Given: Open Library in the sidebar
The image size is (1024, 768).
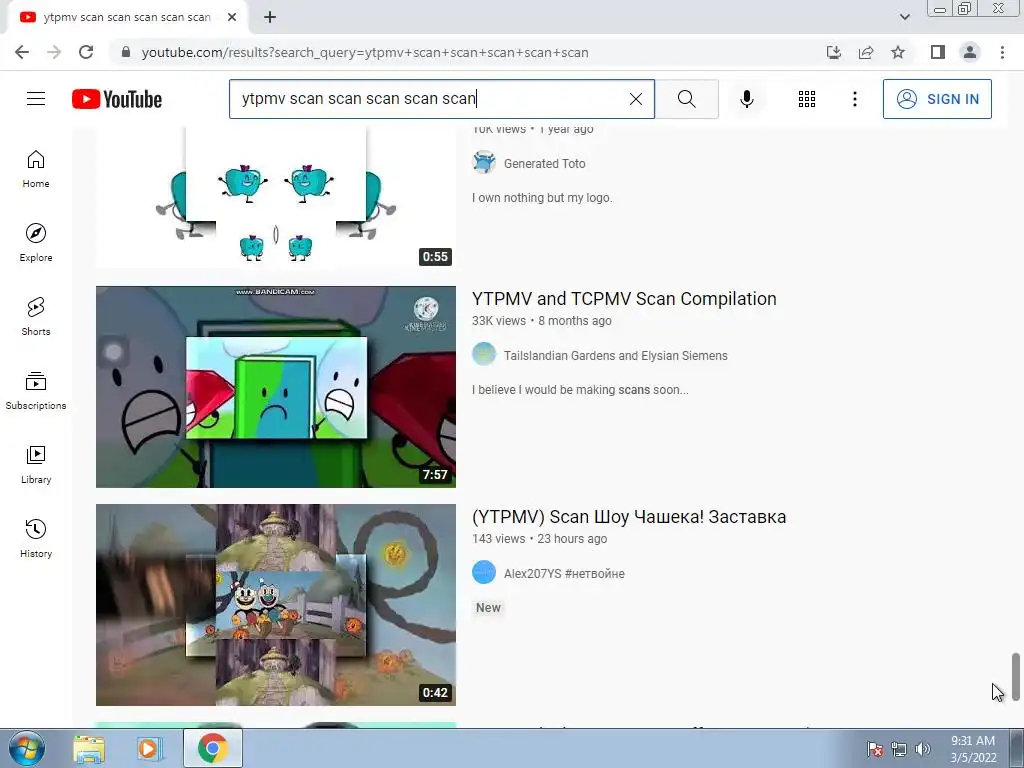Looking at the screenshot, I should tap(36, 464).
